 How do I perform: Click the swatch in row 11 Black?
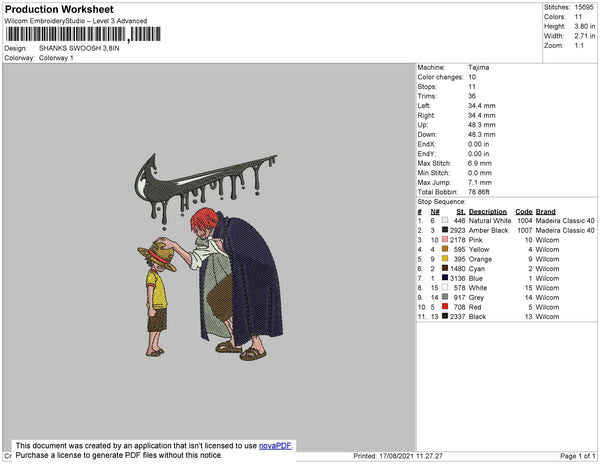445,316
